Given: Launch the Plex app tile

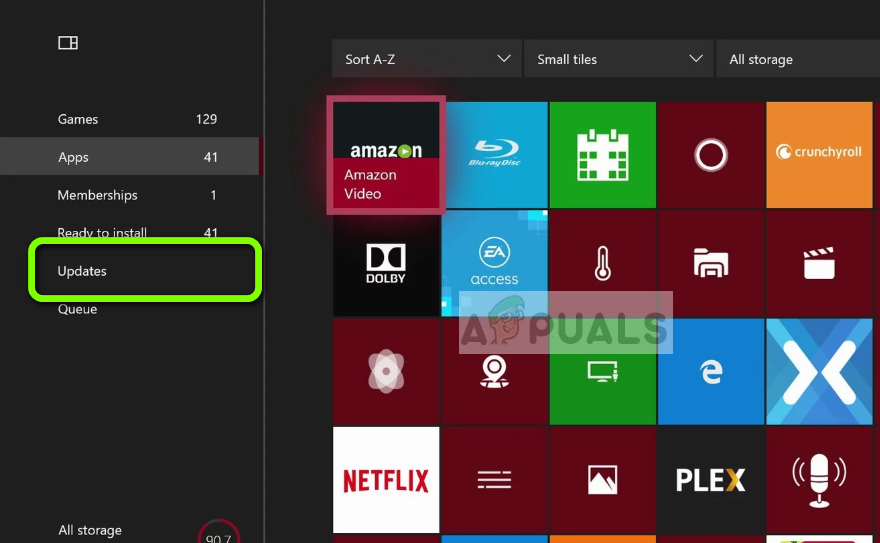Looking at the screenshot, I should [x=711, y=480].
